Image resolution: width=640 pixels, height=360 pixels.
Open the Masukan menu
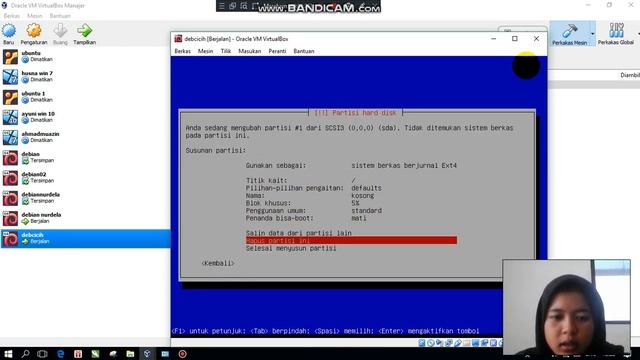(x=249, y=51)
